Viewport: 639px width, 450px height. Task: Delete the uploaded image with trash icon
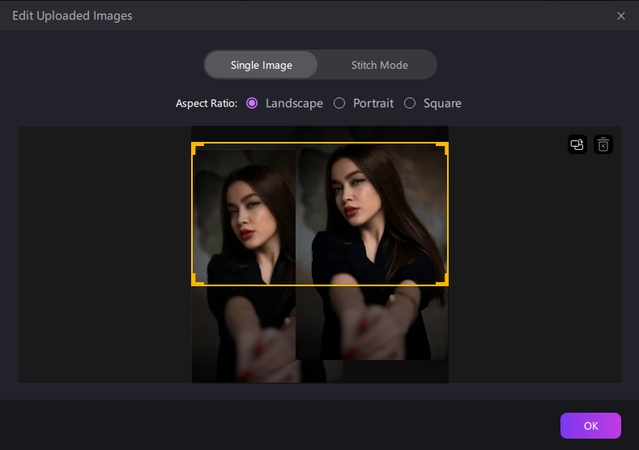point(603,145)
